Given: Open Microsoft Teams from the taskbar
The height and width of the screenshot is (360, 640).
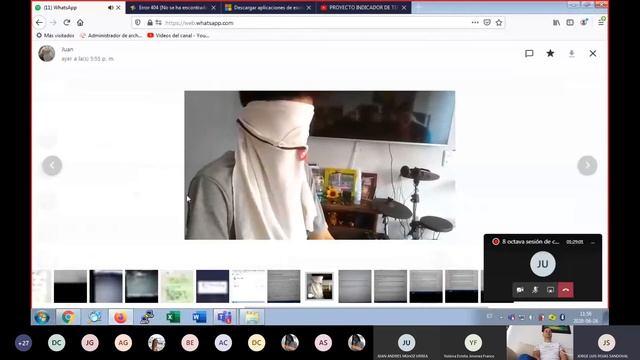Looking at the screenshot, I should tap(224, 317).
